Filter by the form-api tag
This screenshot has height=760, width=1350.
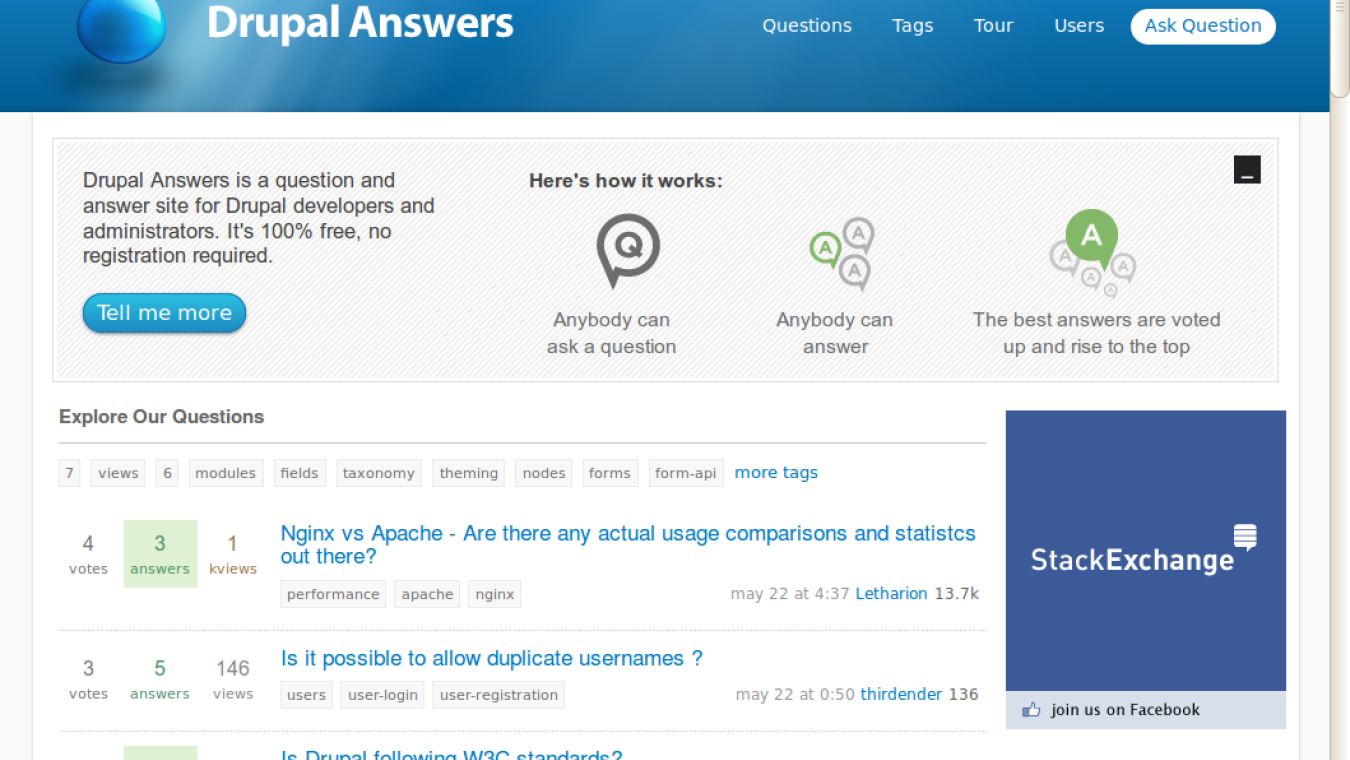pos(686,473)
